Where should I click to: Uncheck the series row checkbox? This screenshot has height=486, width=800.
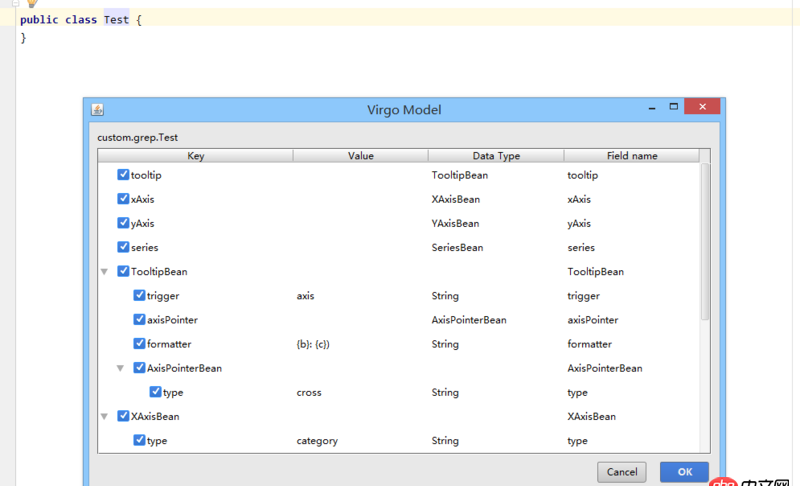point(123,247)
